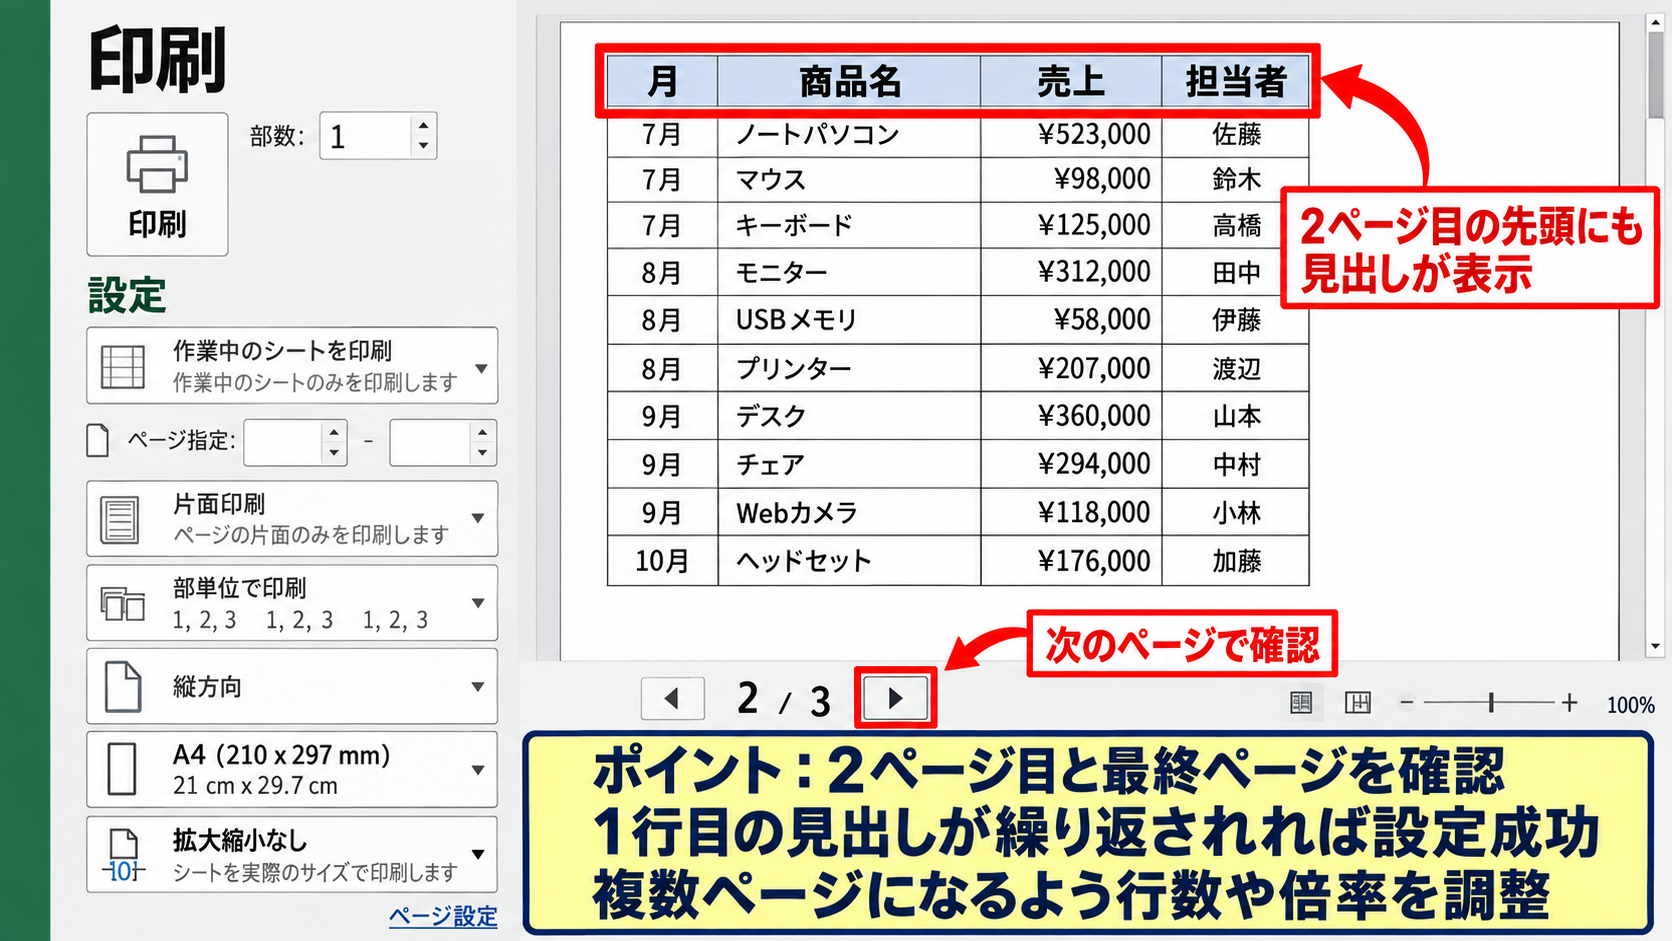The width and height of the screenshot is (1672, 941).
Task: Click the large 印刷 print button
Action: click(x=157, y=184)
